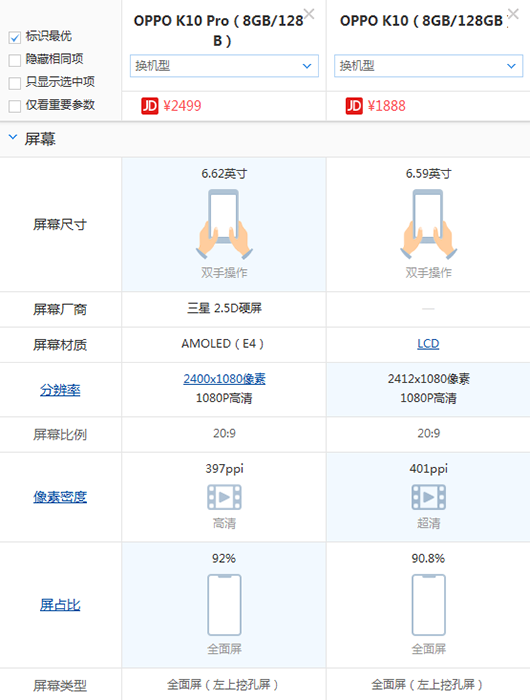Remove OPPO K10 from comparison
Viewport: 530px width, 700px height.
tap(513, 14)
